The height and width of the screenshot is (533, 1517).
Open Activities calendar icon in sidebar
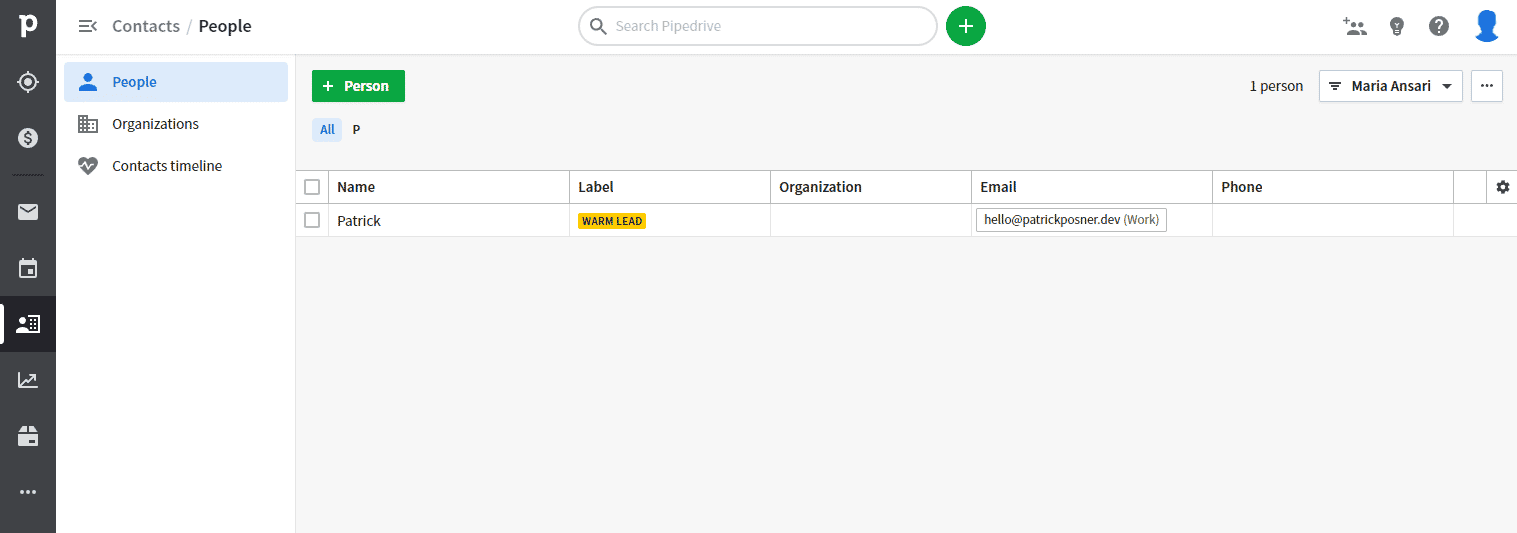coord(28,268)
